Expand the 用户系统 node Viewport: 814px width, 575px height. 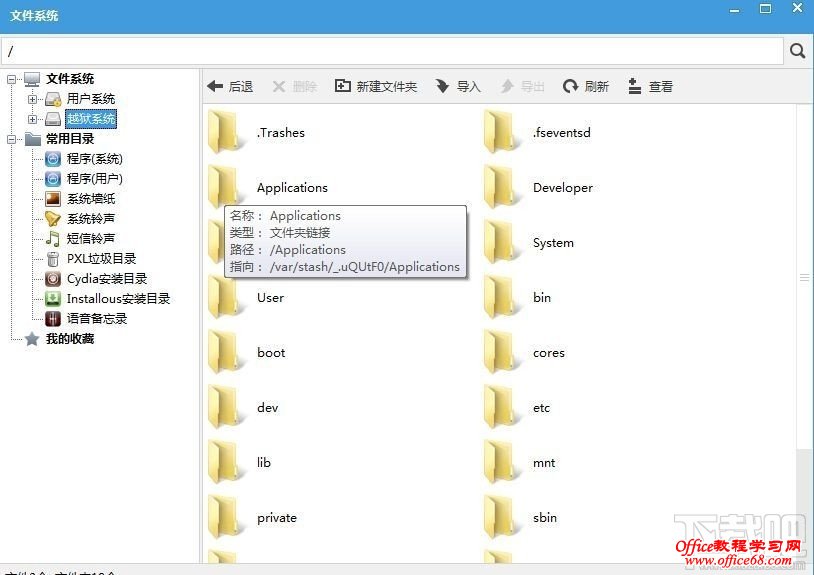[32, 99]
